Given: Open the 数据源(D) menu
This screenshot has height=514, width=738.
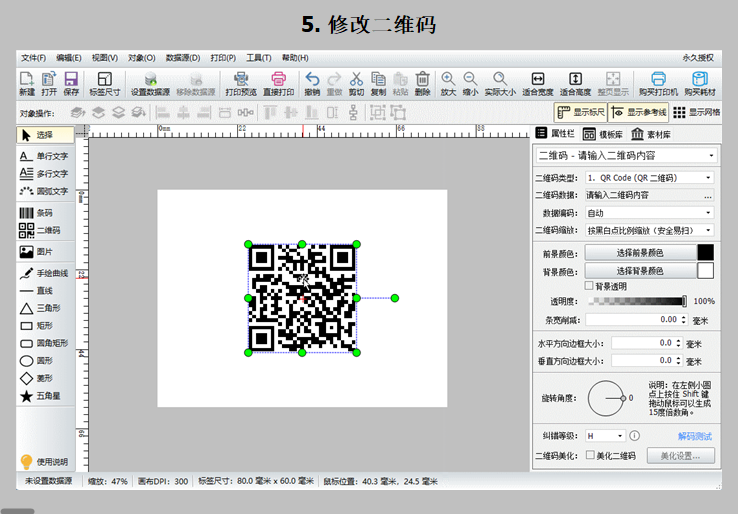Looking at the screenshot, I should coord(183,58).
